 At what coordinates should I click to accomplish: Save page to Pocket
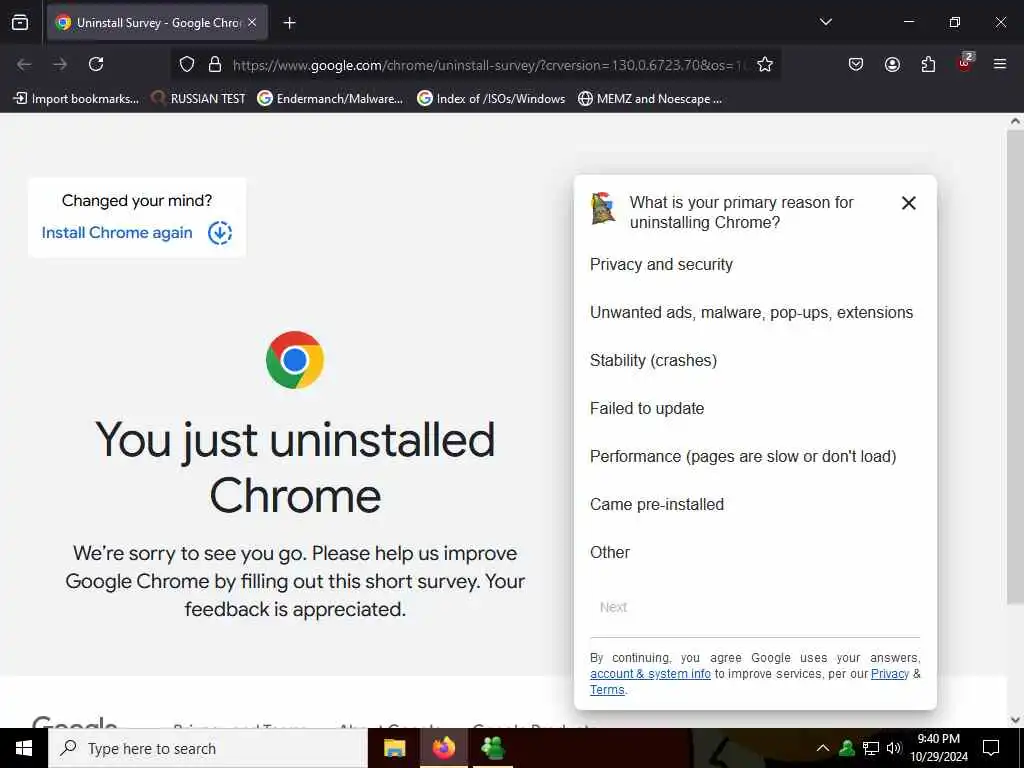[856, 64]
